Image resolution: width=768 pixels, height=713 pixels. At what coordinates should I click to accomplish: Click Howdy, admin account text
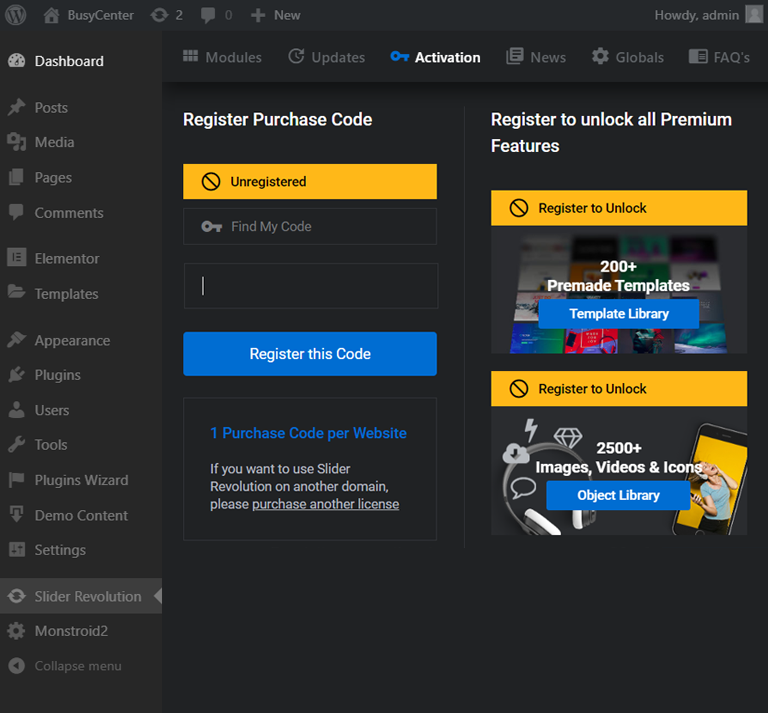point(696,15)
